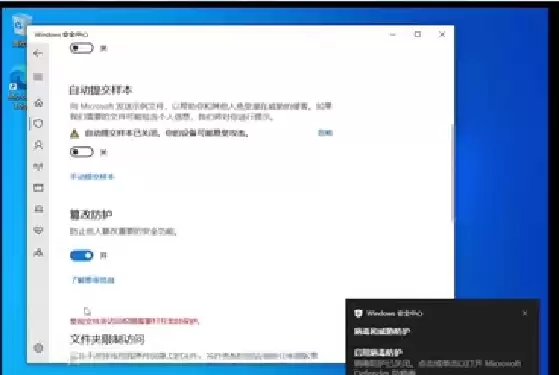Viewport: 559px width, 375px height.
Task: Open learn more link under tamper protection
Action: [93, 280]
